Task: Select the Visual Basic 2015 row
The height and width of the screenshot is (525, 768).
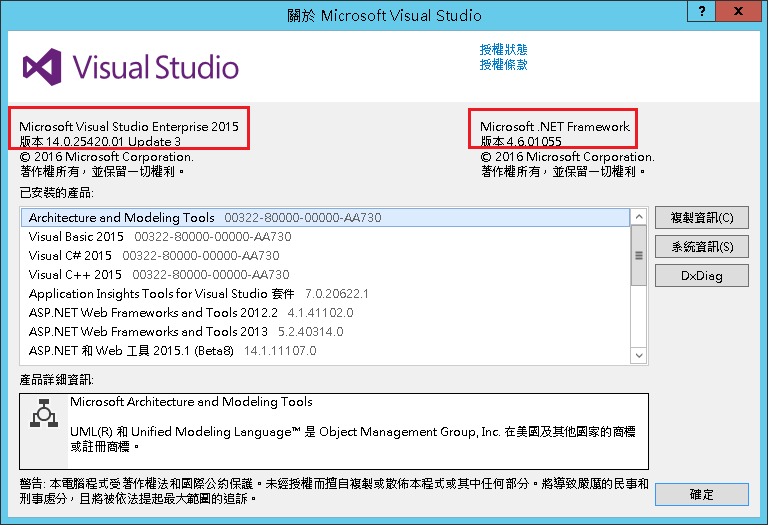Action: click(325, 237)
